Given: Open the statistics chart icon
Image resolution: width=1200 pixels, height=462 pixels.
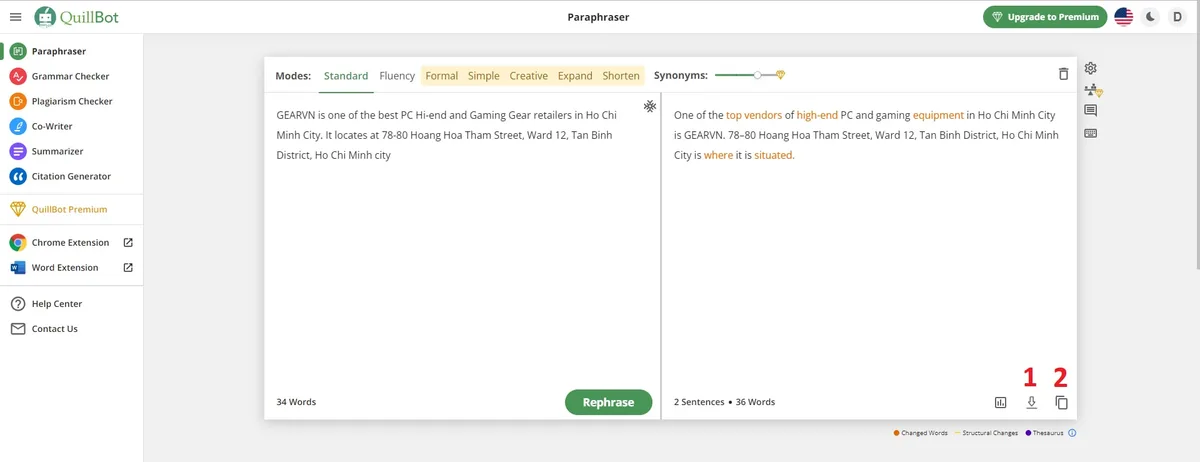Looking at the screenshot, I should point(1000,402).
